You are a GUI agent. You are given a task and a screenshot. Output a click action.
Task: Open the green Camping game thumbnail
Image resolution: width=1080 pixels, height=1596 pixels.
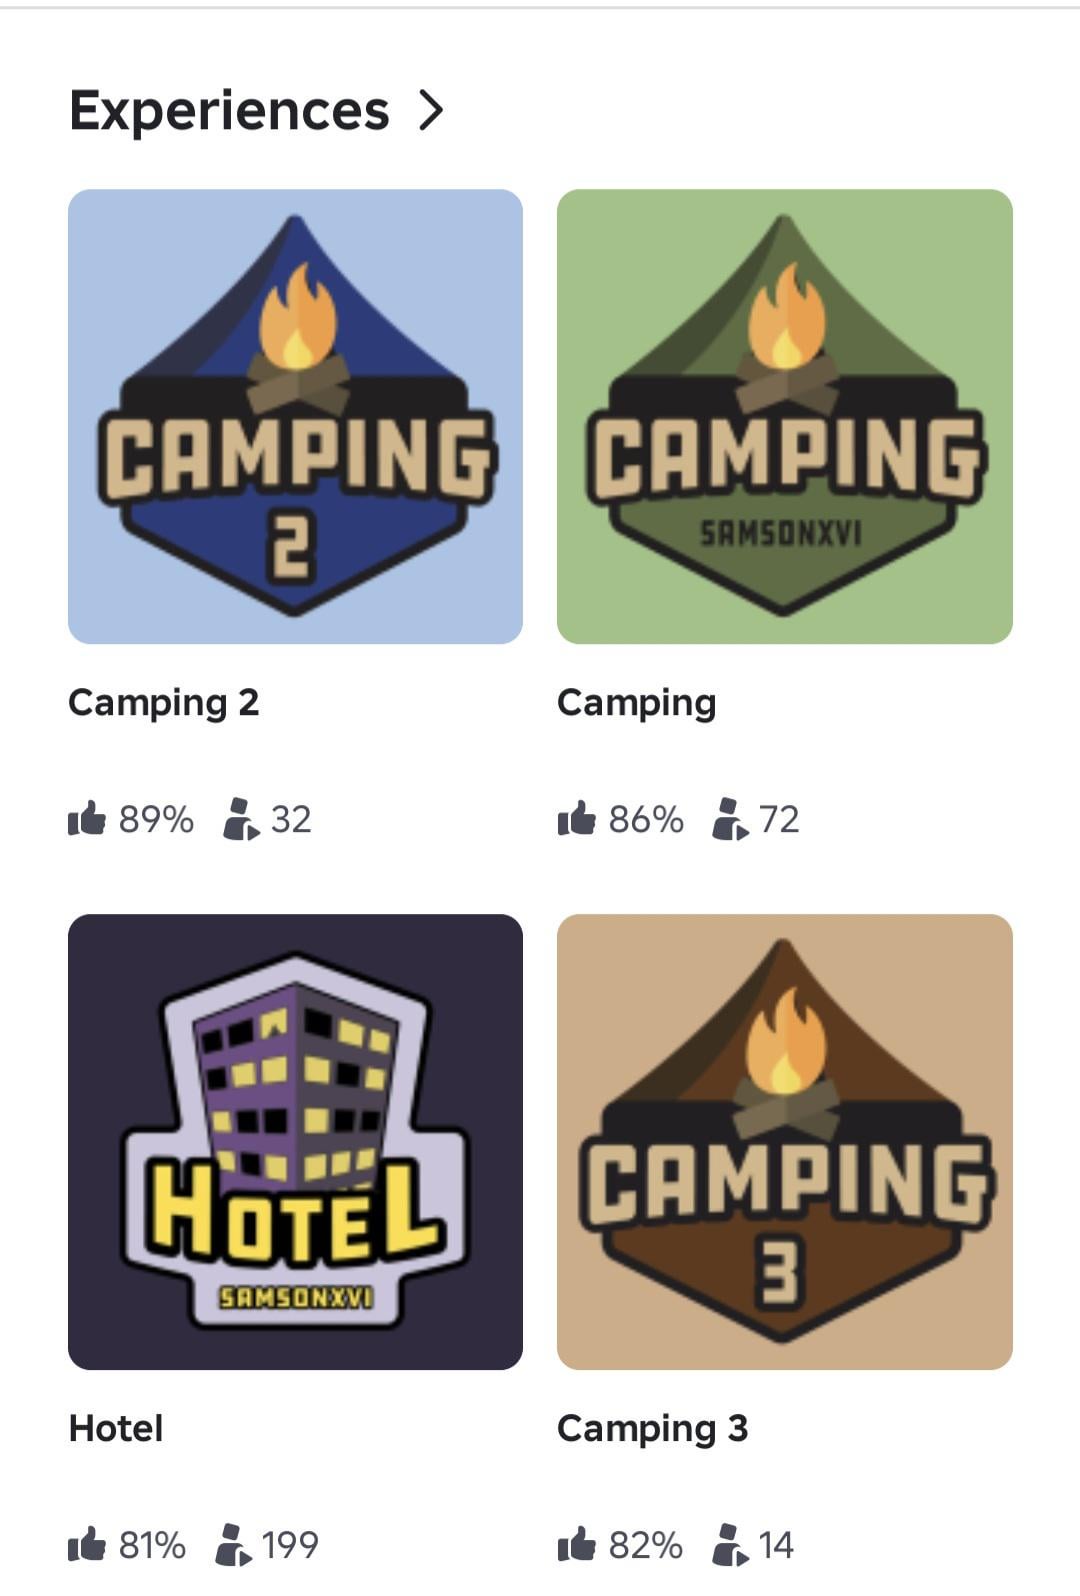785,416
